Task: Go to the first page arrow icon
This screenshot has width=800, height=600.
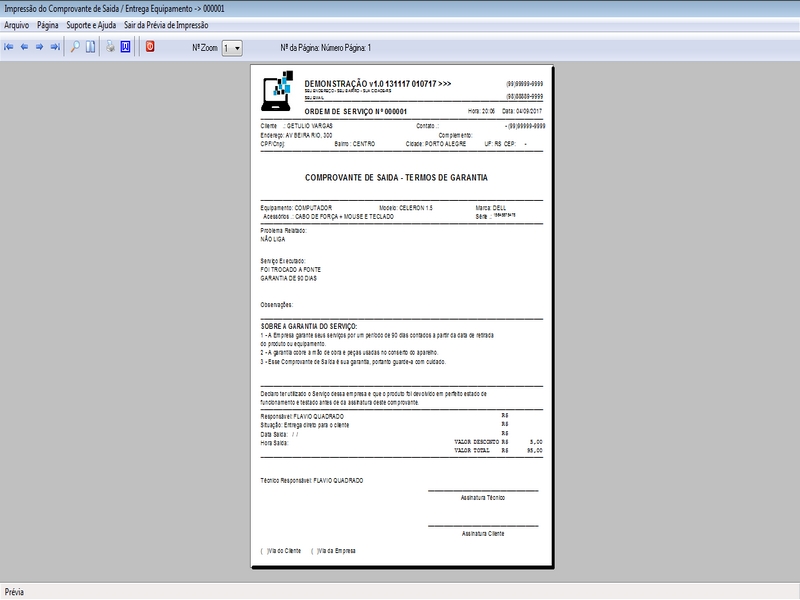Action: (9, 47)
